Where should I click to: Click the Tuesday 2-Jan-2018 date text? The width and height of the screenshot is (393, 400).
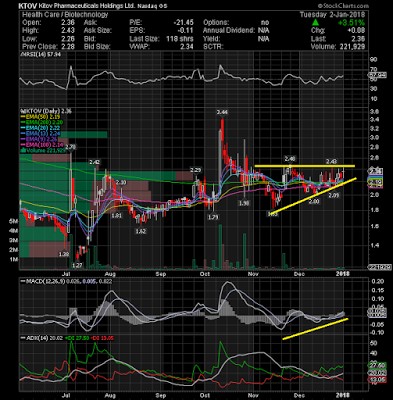(x=332, y=15)
